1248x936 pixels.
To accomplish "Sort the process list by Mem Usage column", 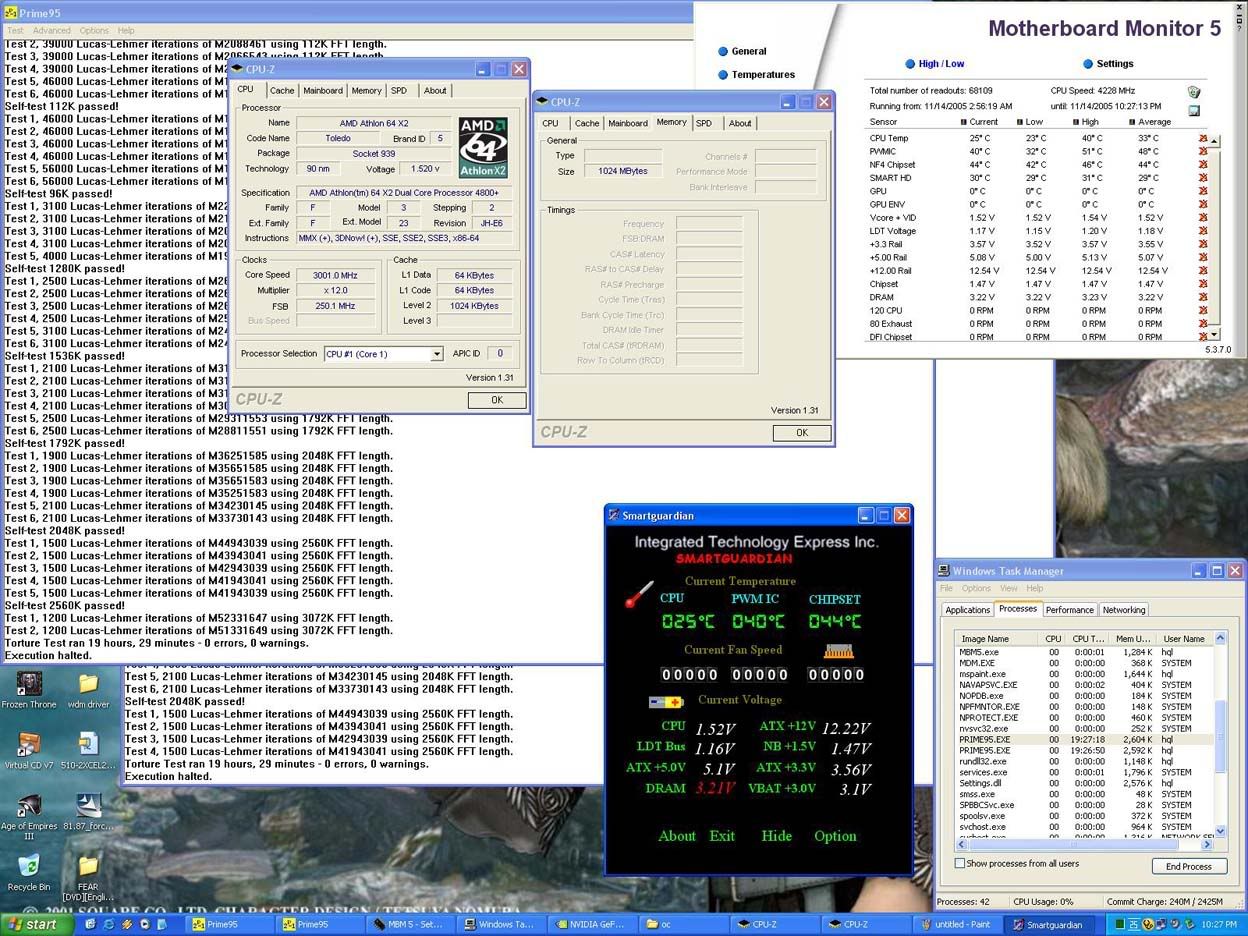I will pyautogui.click(x=1134, y=638).
